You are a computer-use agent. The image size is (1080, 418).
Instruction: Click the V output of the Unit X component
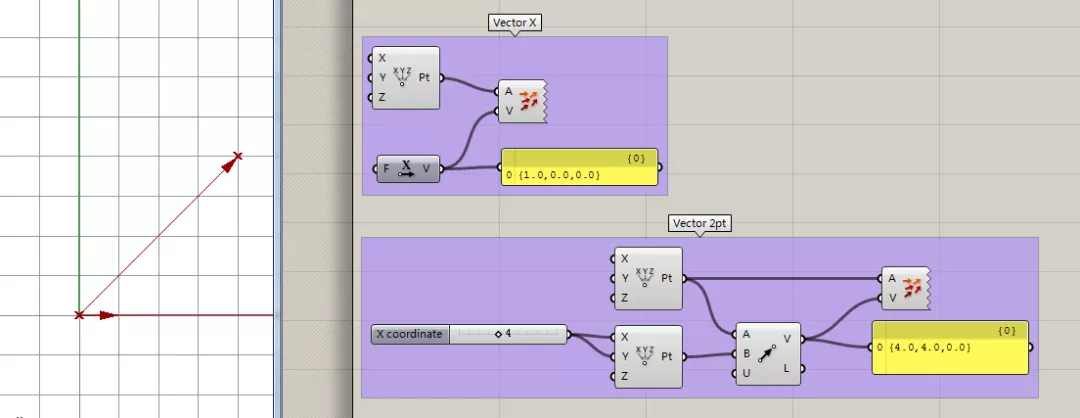pos(426,169)
